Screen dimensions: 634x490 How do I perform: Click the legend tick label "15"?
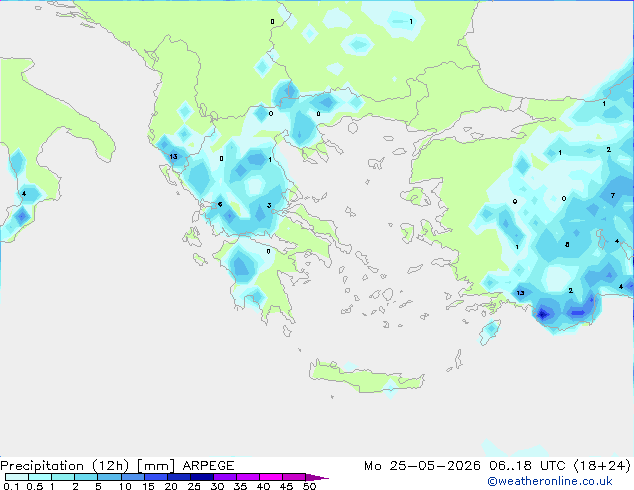click(x=148, y=486)
